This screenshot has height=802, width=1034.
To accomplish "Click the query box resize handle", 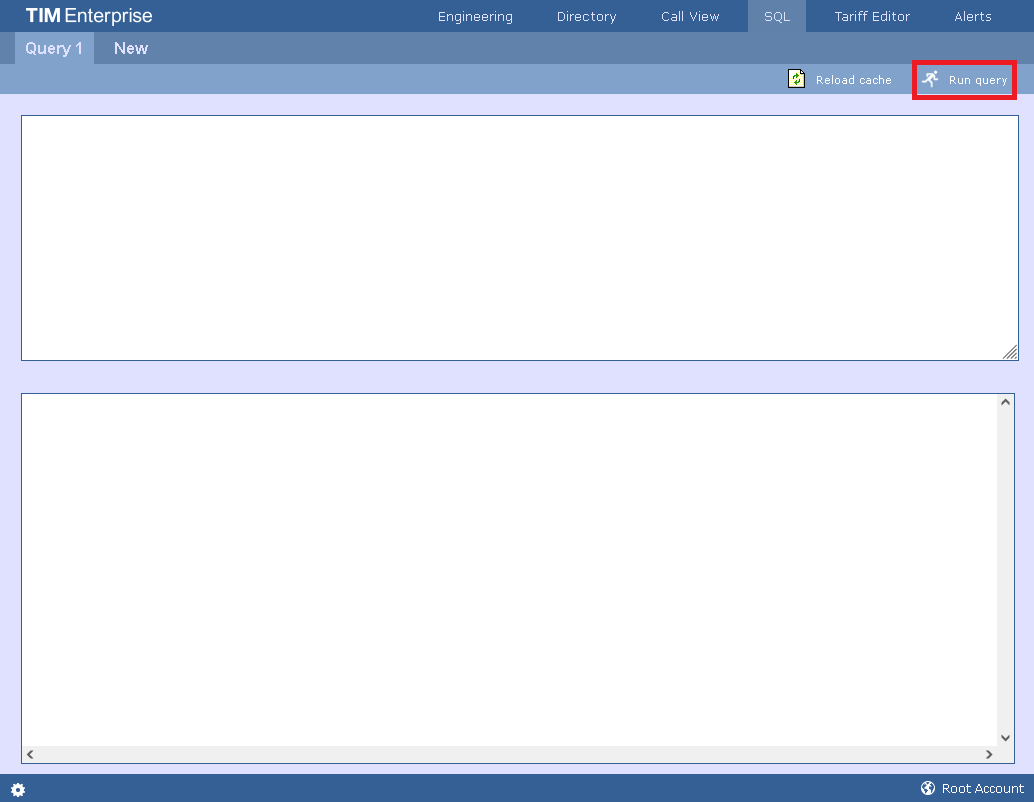I will coord(1010,353).
